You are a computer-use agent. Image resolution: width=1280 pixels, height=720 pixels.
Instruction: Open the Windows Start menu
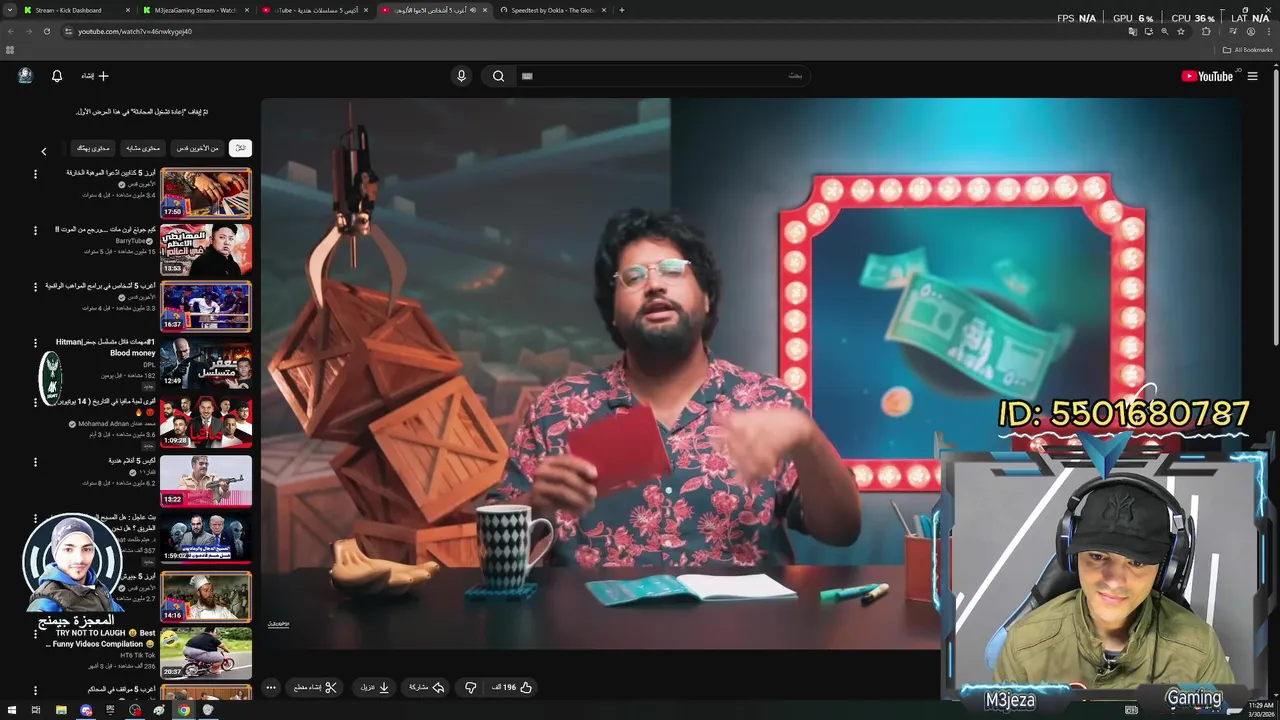11,710
